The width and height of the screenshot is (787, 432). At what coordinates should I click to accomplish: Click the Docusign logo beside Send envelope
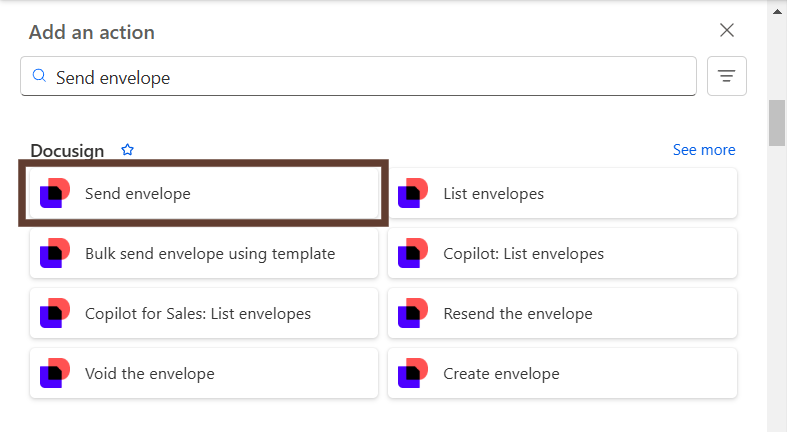click(x=55, y=193)
